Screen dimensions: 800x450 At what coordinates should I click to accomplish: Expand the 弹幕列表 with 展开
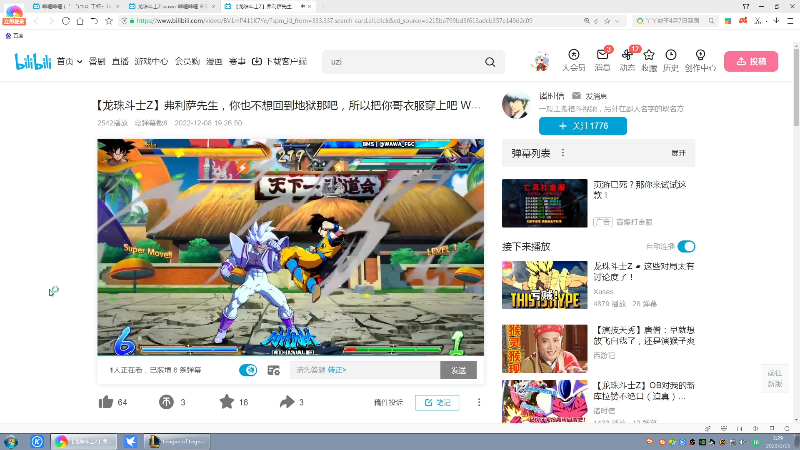point(678,153)
